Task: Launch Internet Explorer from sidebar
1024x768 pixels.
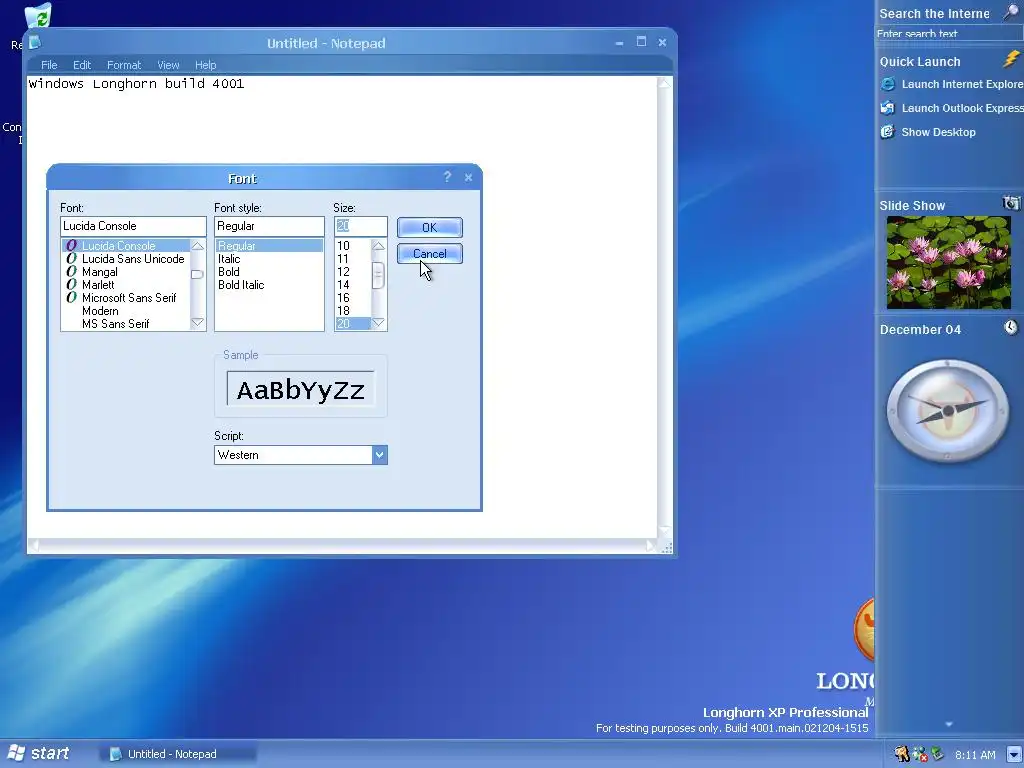Action: [x=962, y=84]
